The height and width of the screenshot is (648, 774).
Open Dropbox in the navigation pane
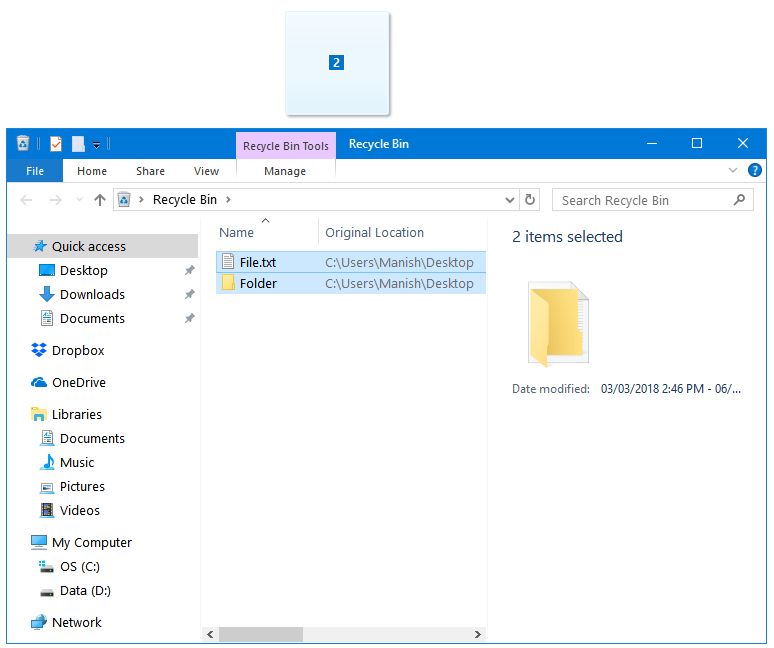tap(78, 350)
